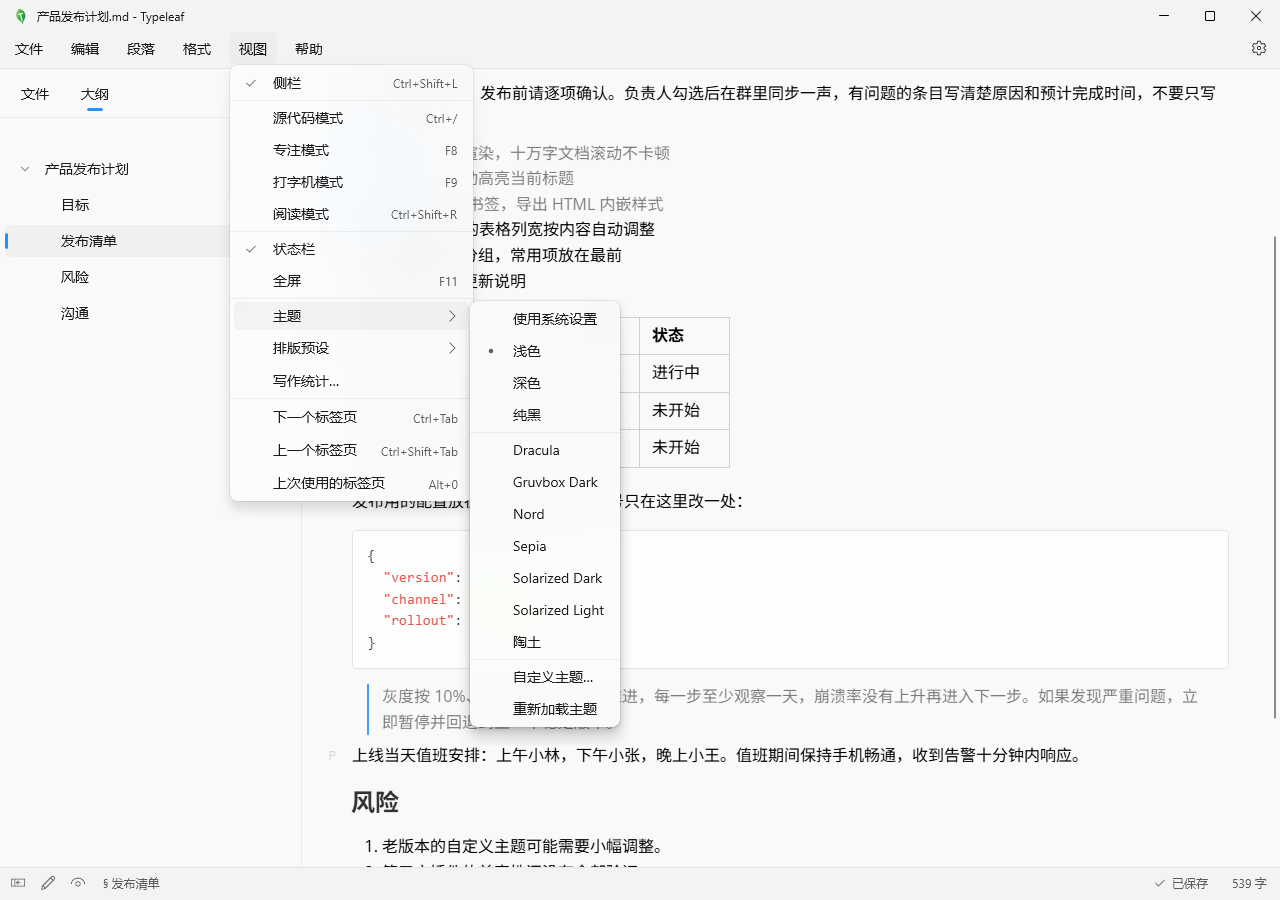Expand the 排版预设 submenu
The height and width of the screenshot is (900, 1280).
pyautogui.click(x=351, y=348)
